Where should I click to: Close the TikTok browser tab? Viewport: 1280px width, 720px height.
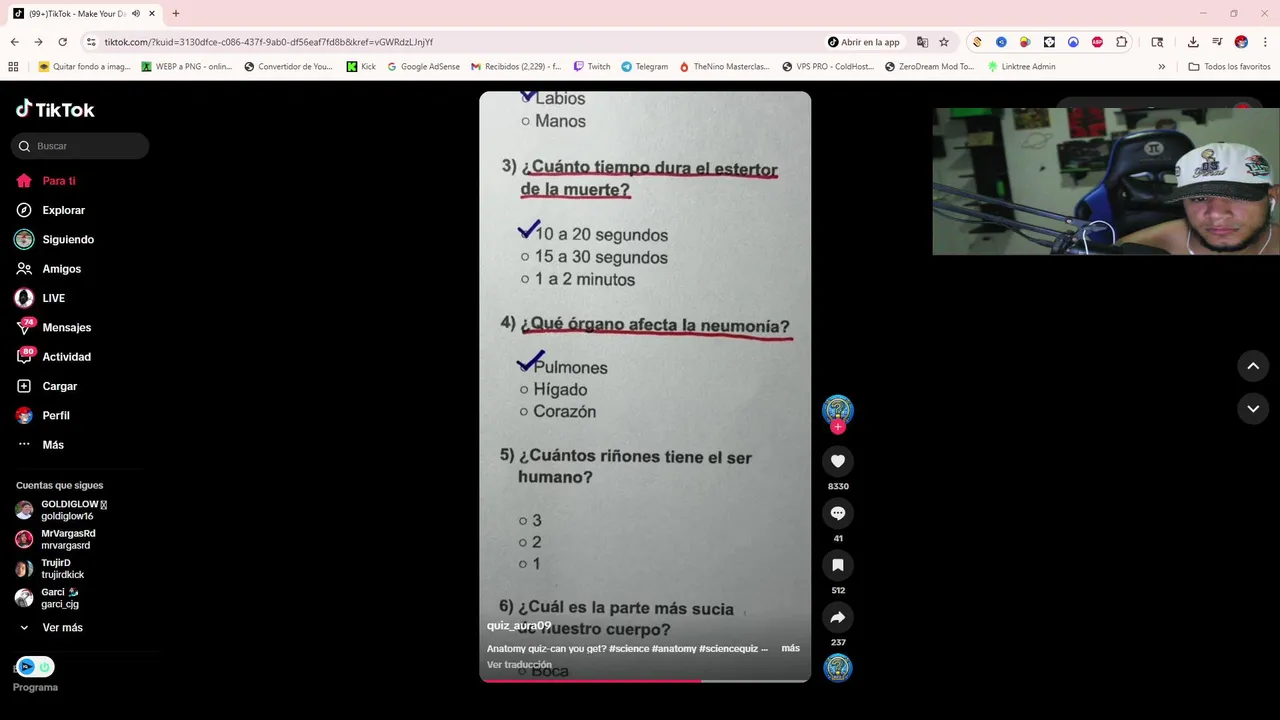tap(152, 14)
